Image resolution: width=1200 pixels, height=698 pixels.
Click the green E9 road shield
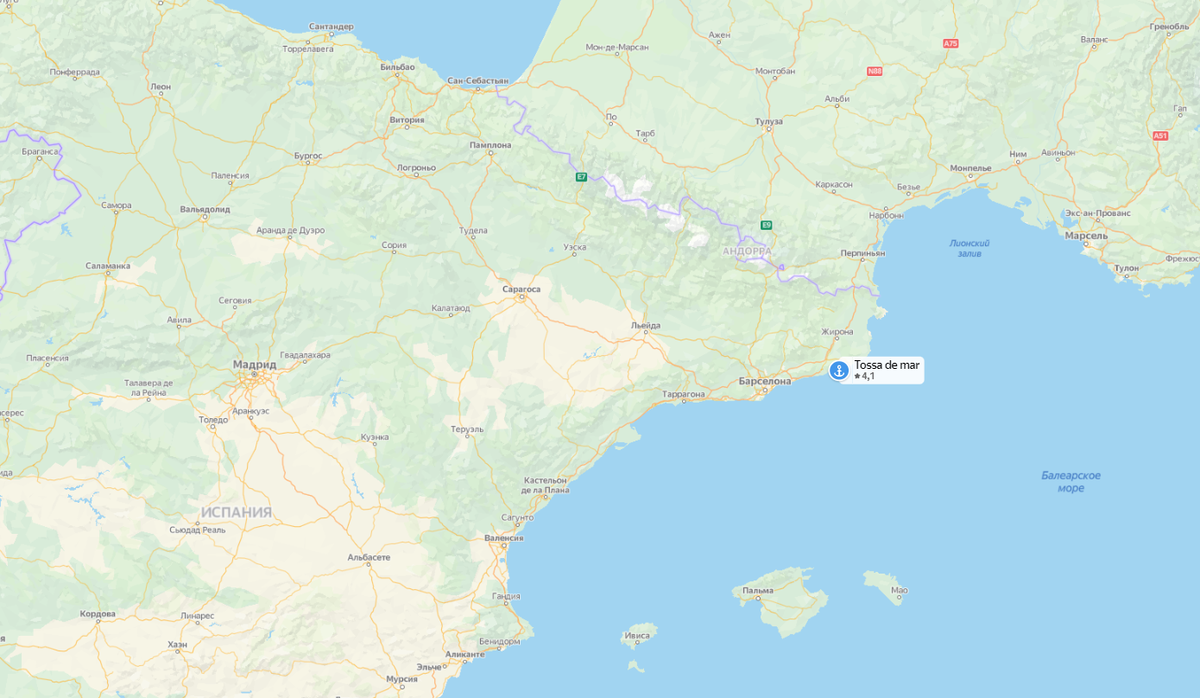click(x=766, y=225)
